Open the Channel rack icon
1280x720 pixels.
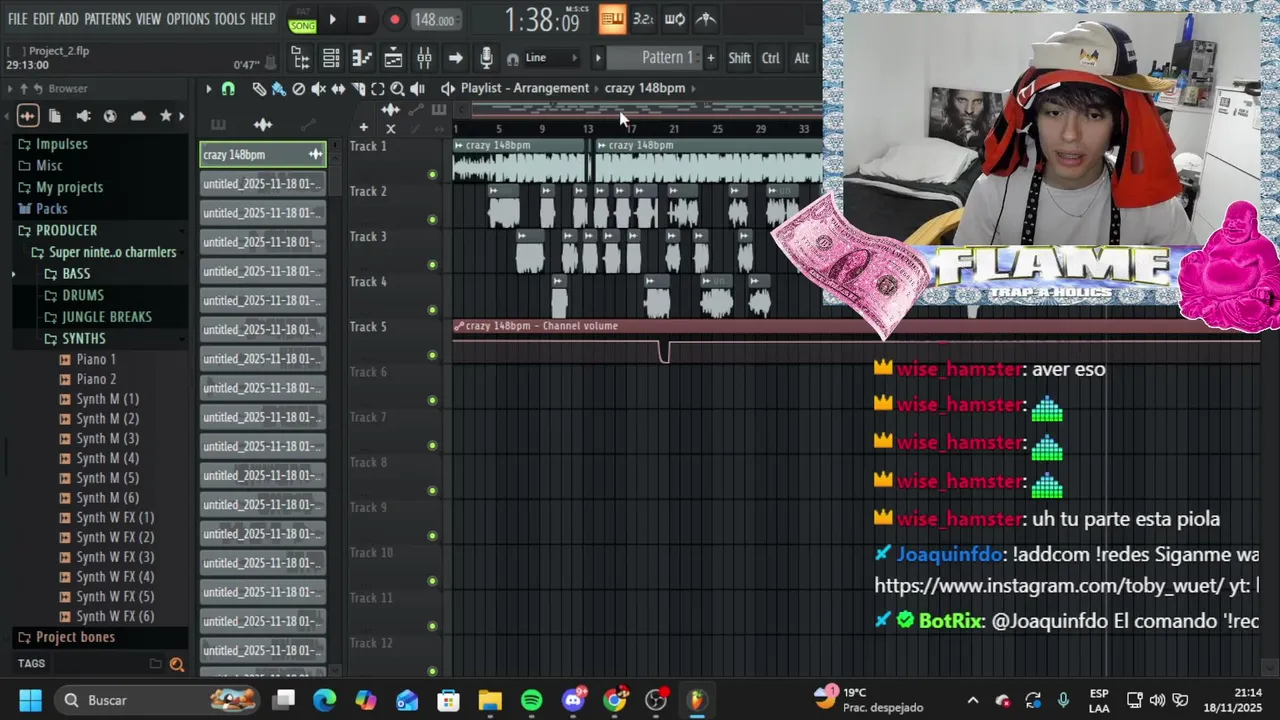tap(331, 58)
